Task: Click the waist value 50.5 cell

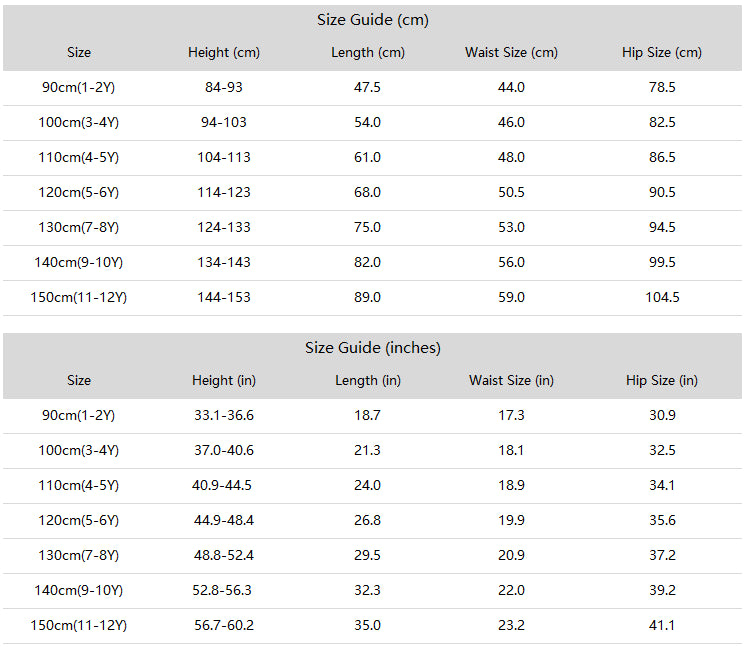Action: pyautogui.click(x=511, y=192)
